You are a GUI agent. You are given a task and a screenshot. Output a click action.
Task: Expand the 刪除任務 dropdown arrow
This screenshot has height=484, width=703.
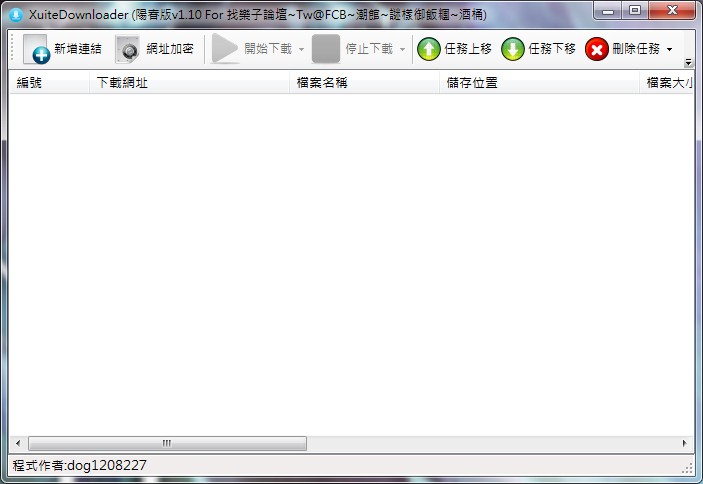[669, 49]
